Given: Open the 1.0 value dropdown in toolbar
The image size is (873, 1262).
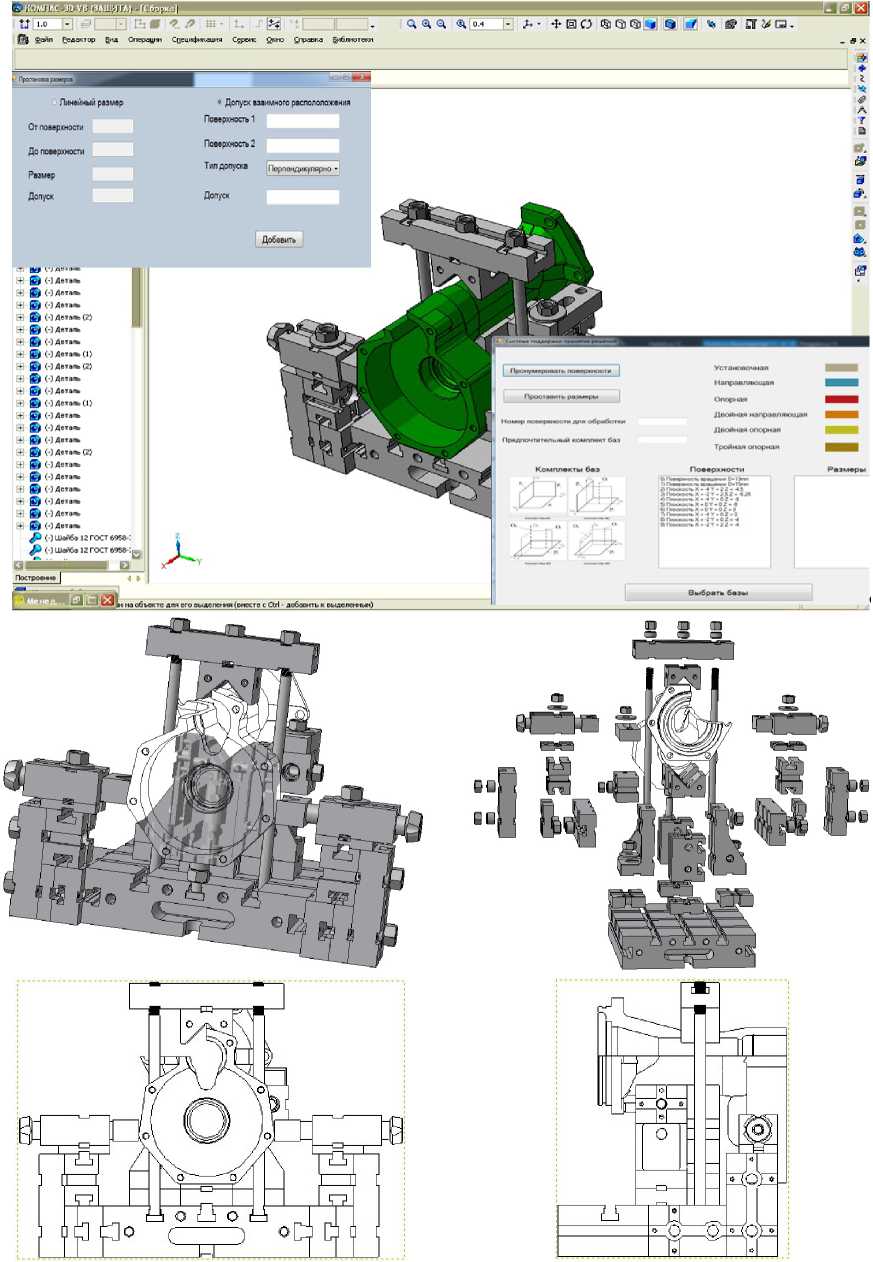Looking at the screenshot, I should pos(67,23).
